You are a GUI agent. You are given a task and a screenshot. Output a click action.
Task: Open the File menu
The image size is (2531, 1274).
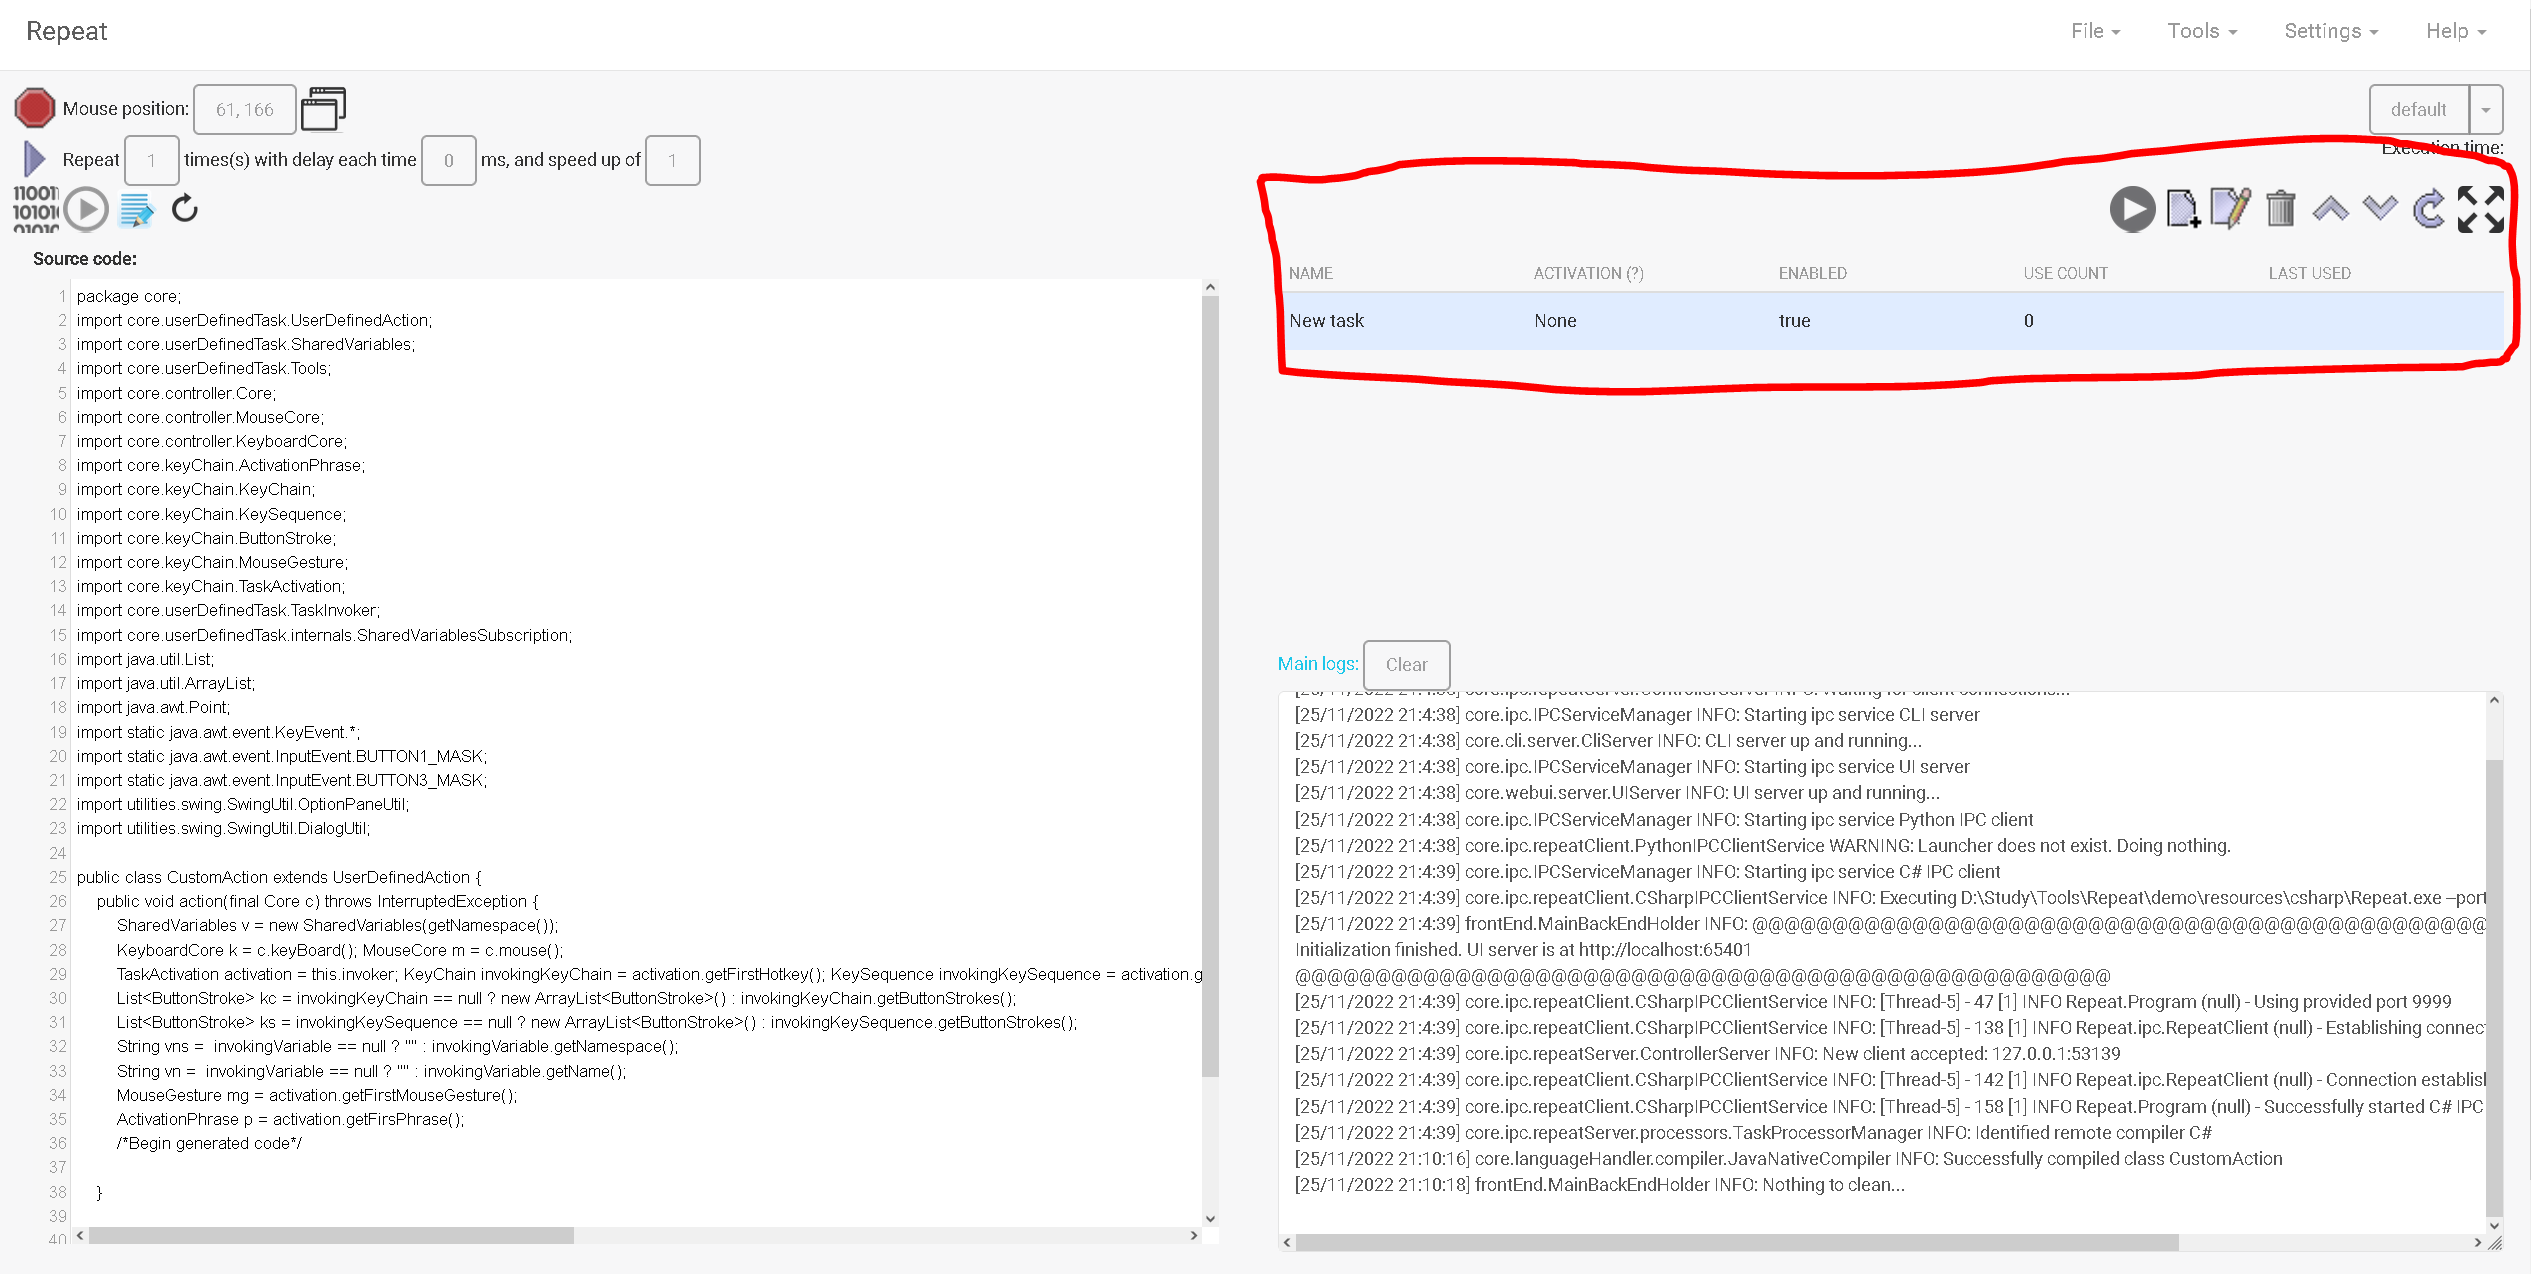(x=2095, y=31)
